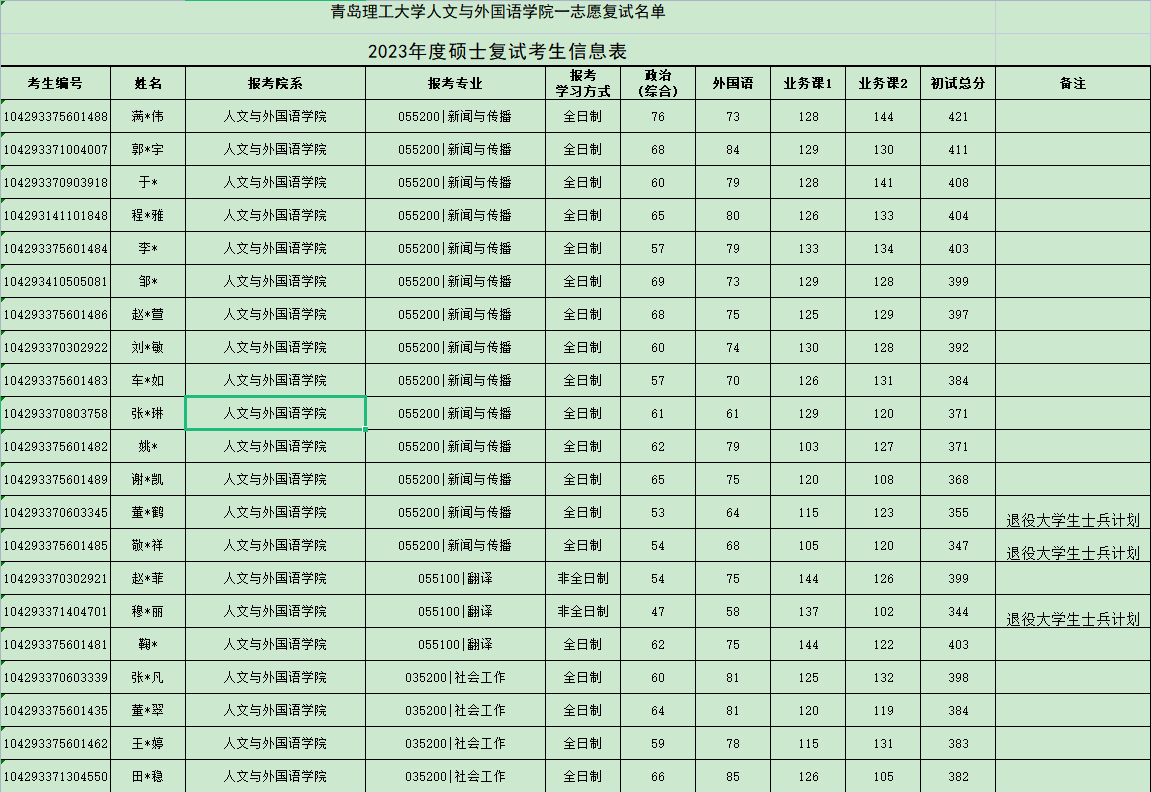1151x792 pixels.
Task: Click 055100|翻译 cell in 鞠* row
Action: (x=455, y=644)
